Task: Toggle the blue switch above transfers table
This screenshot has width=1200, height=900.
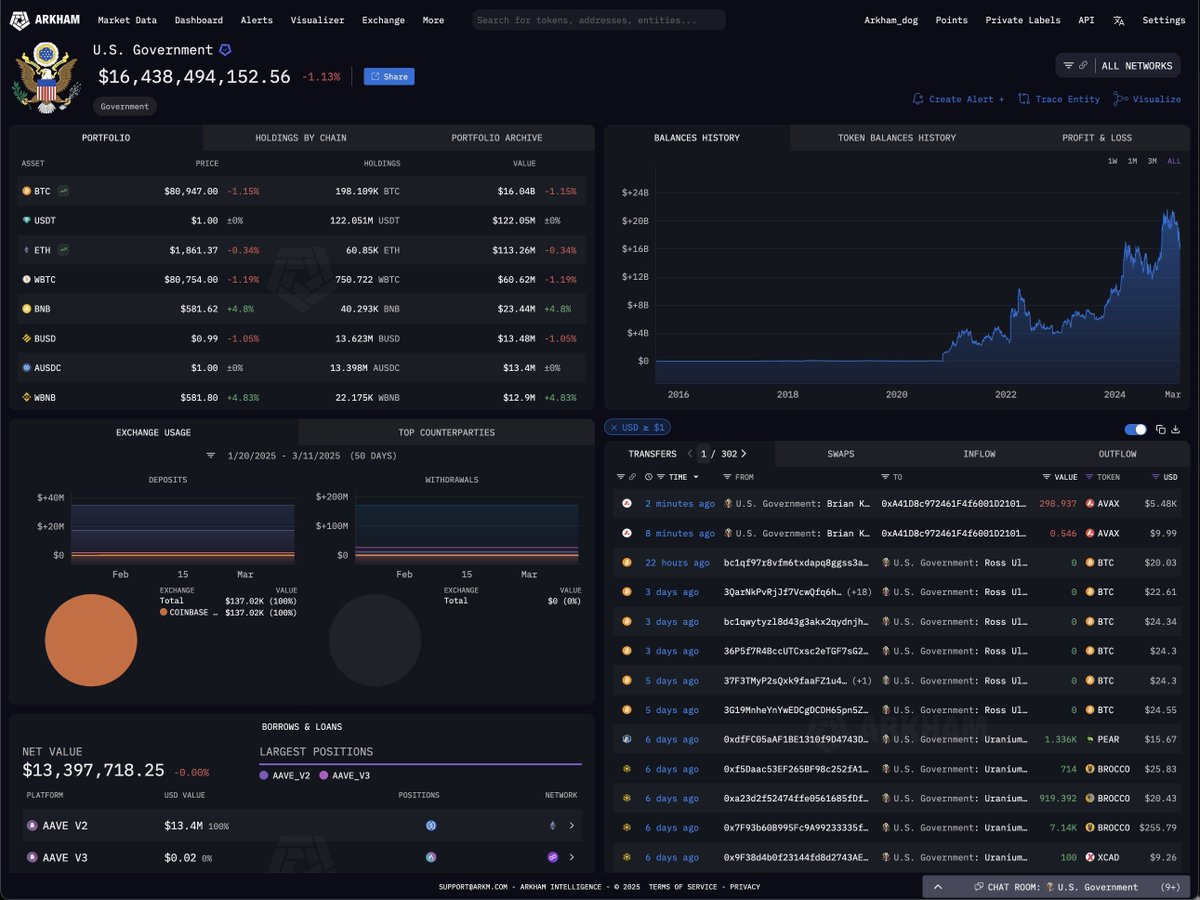Action: [x=1135, y=429]
